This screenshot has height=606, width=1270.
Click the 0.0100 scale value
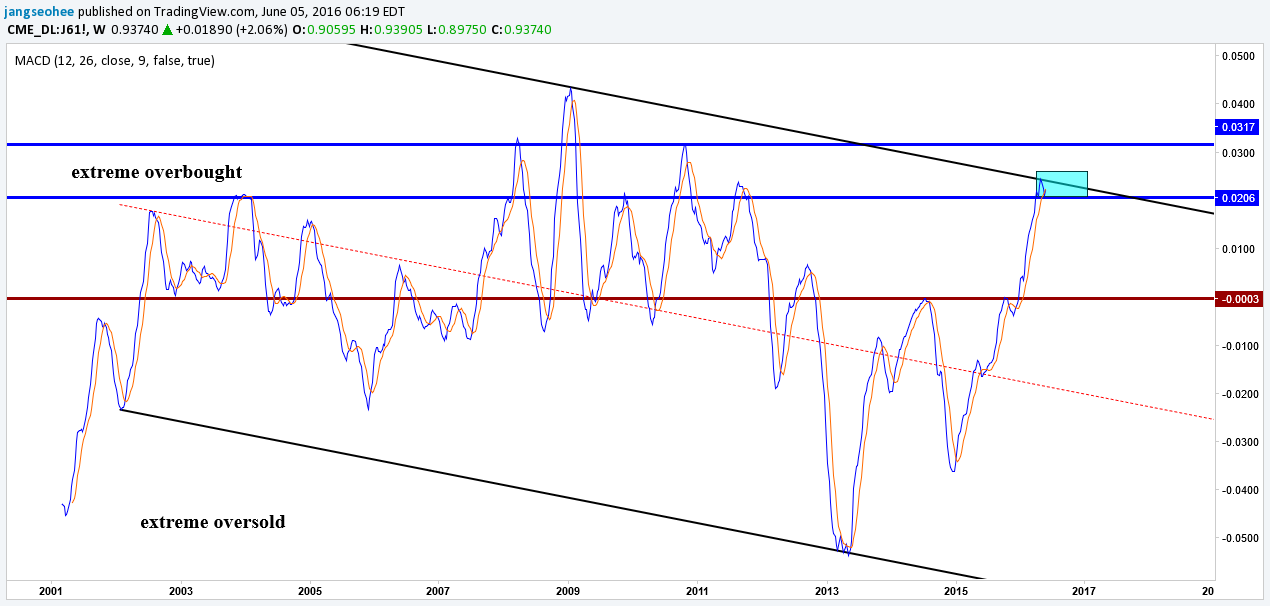pyautogui.click(x=1239, y=249)
